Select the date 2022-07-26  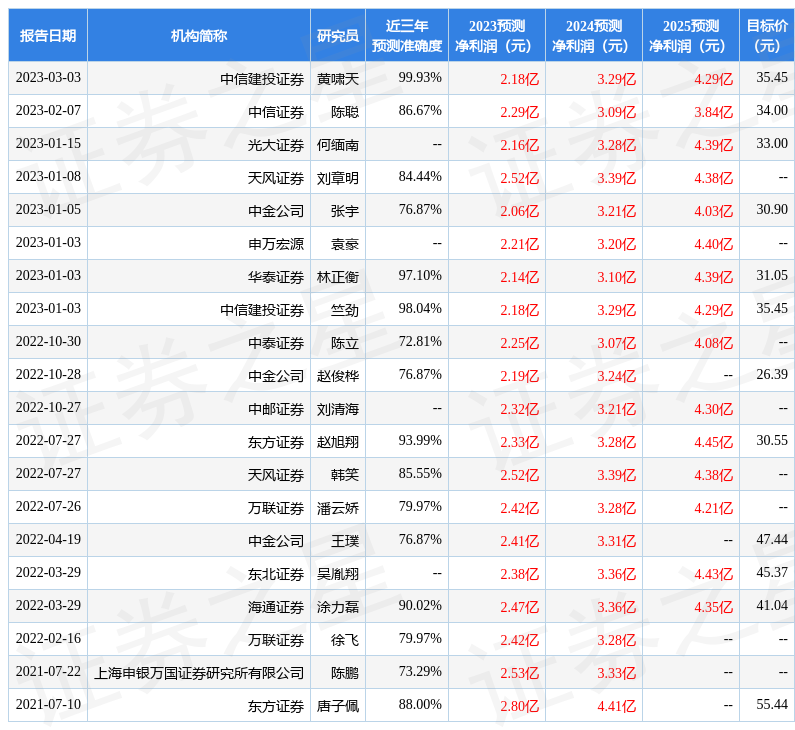click(x=48, y=506)
